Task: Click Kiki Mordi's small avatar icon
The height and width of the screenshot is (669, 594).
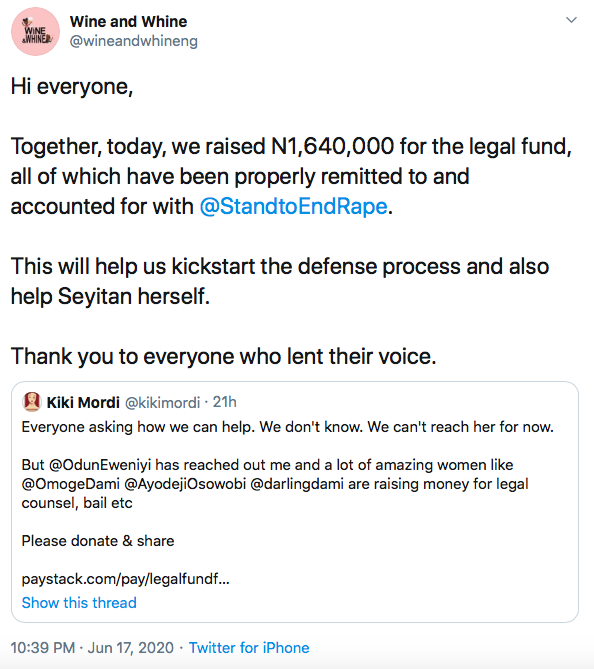Action: (x=32, y=402)
